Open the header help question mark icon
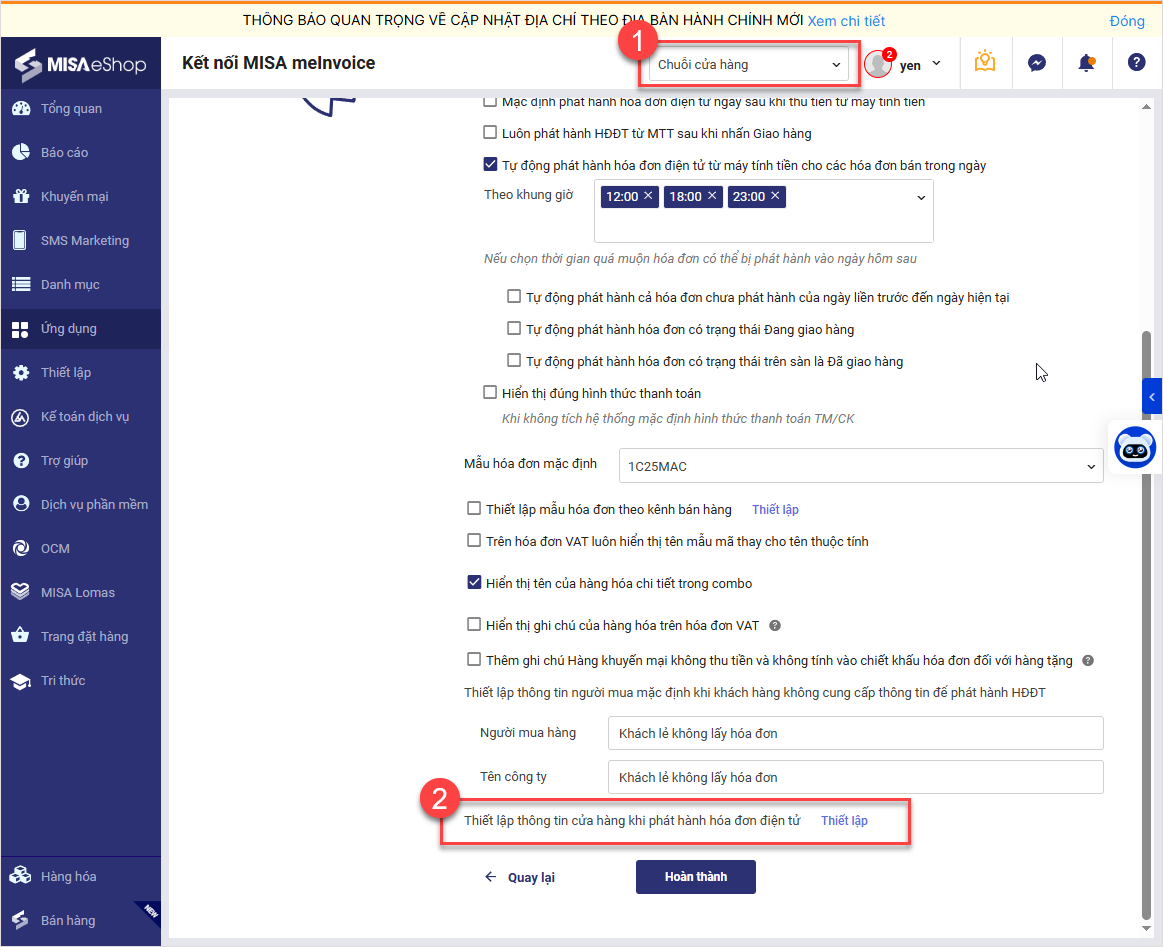The width and height of the screenshot is (1163, 947). [x=1136, y=62]
